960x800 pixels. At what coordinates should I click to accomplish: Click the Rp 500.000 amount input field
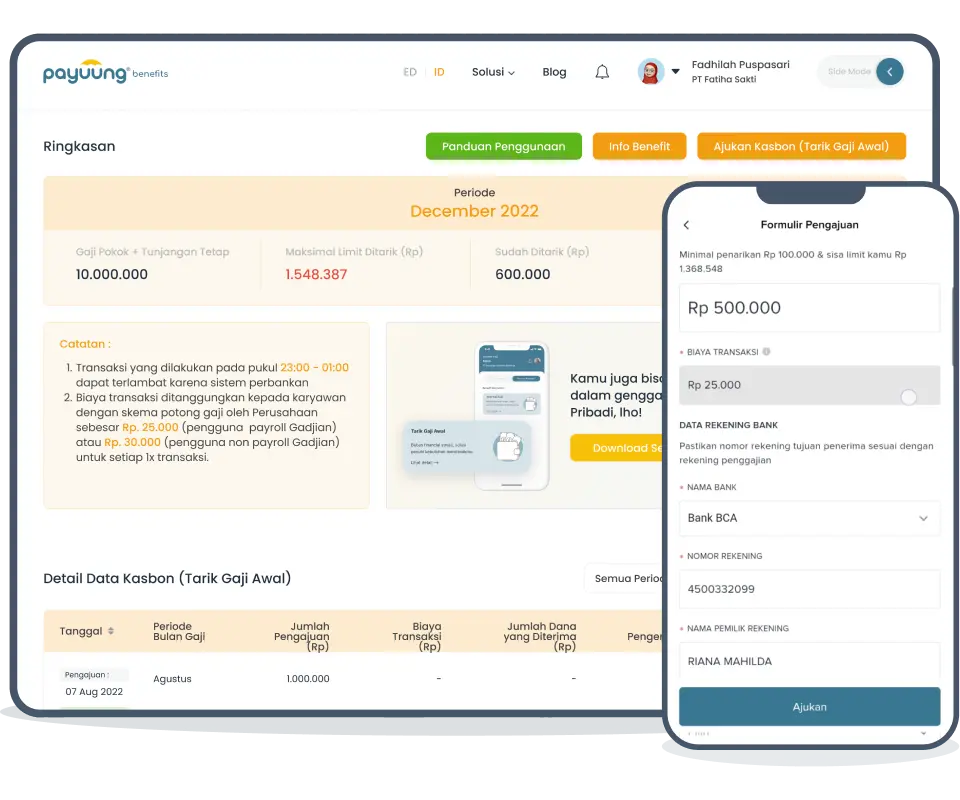[808, 308]
